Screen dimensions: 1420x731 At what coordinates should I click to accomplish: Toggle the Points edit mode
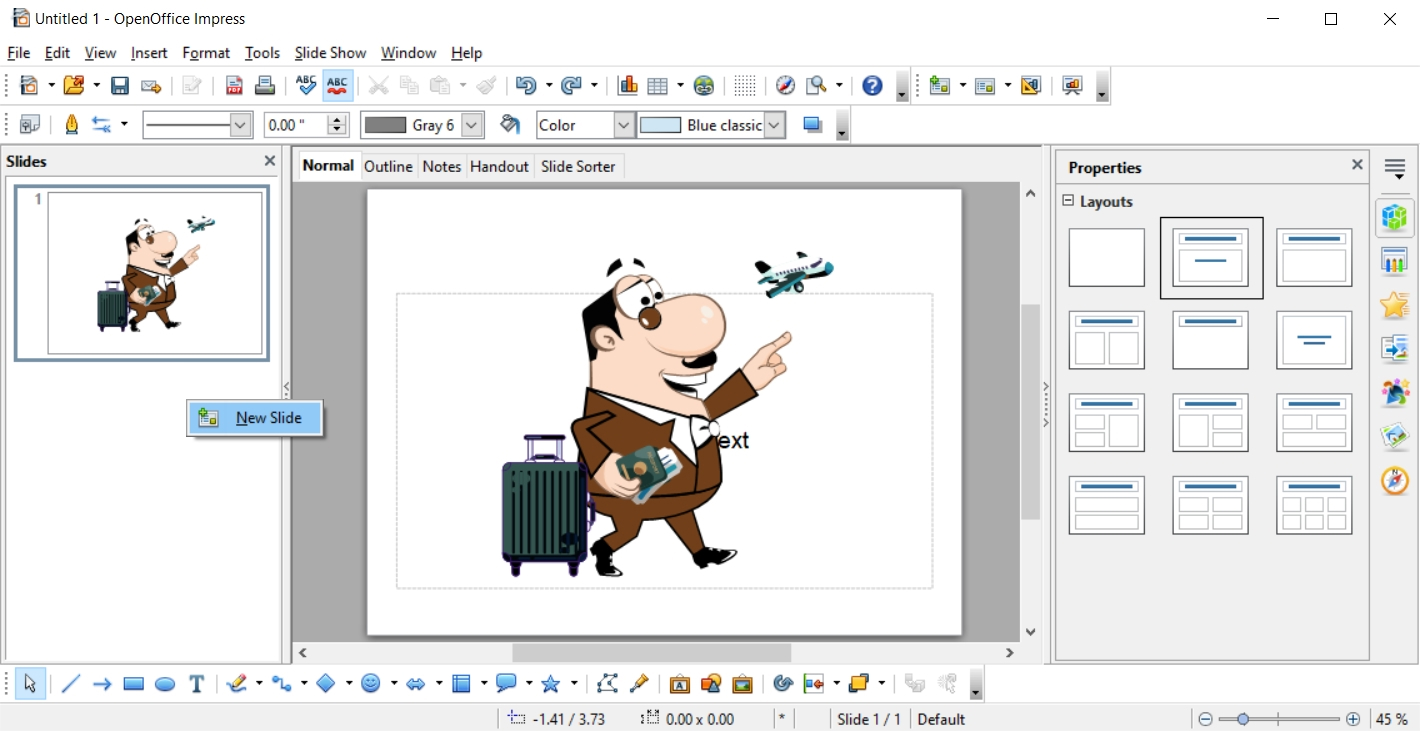pyautogui.click(x=607, y=684)
